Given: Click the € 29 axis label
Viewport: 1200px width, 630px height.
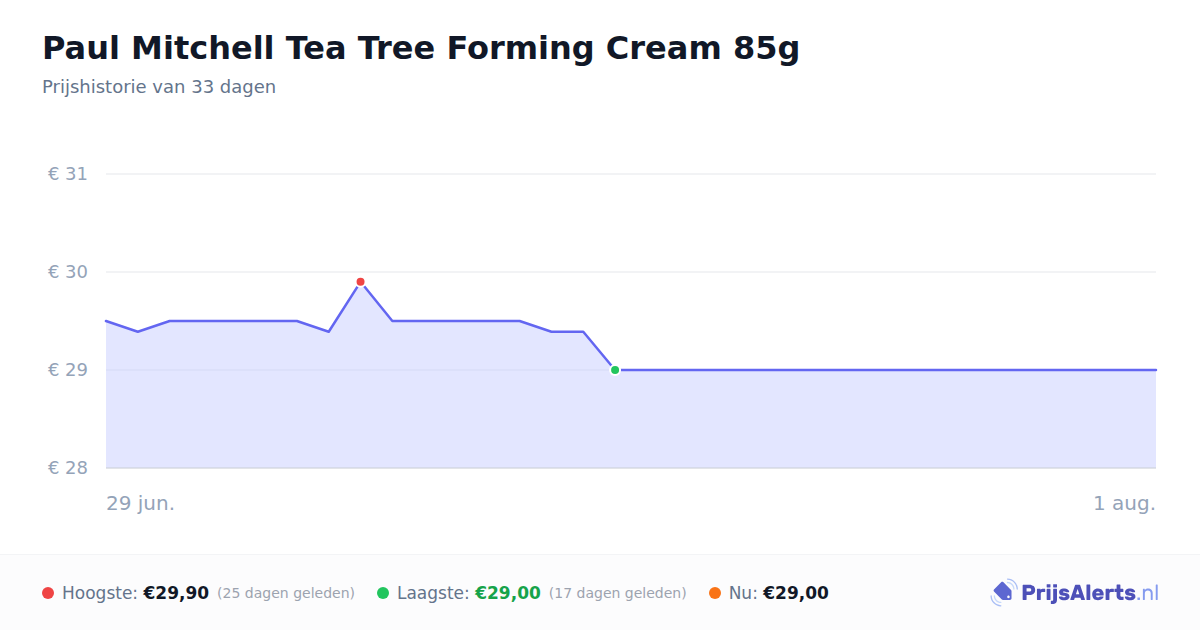Looking at the screenshot, I should point(68,370).
